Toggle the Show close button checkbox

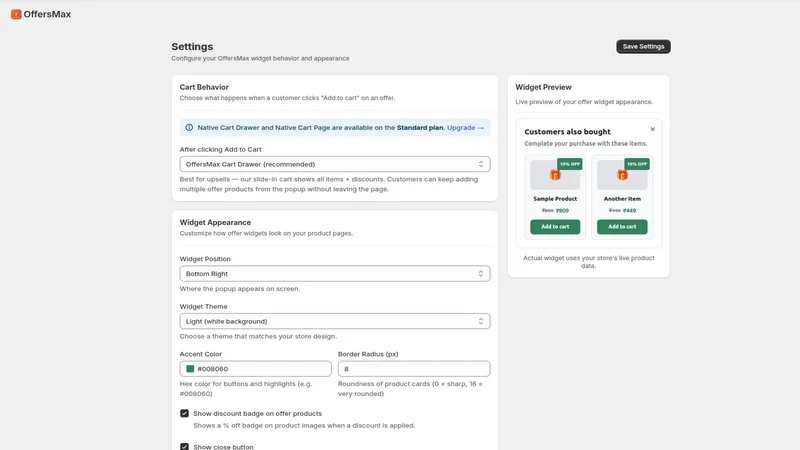point(184,446)
